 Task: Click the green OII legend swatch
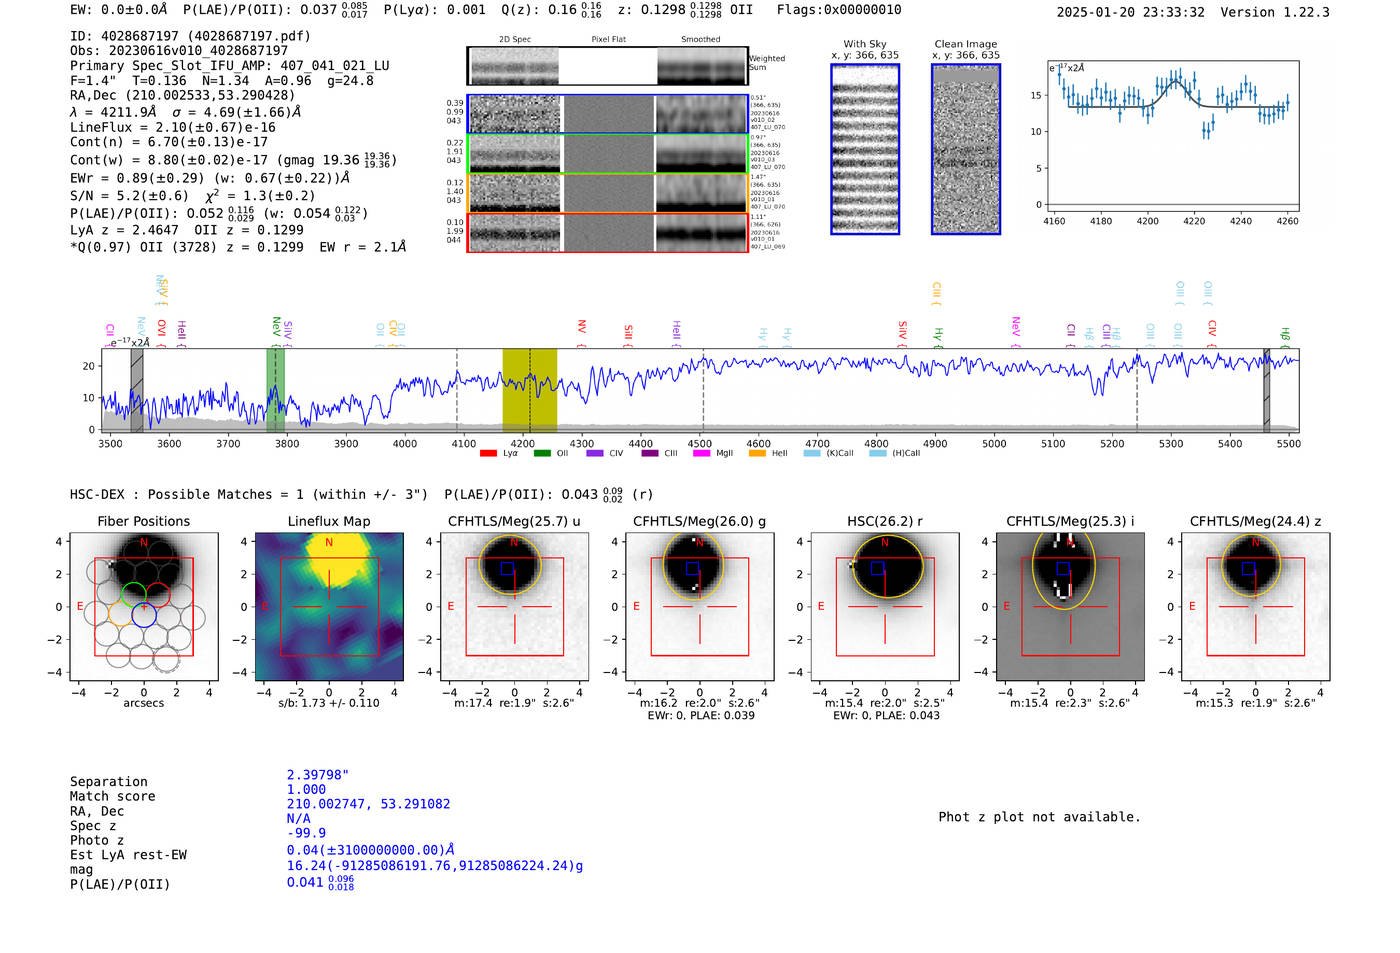click(x=542, y=454)
